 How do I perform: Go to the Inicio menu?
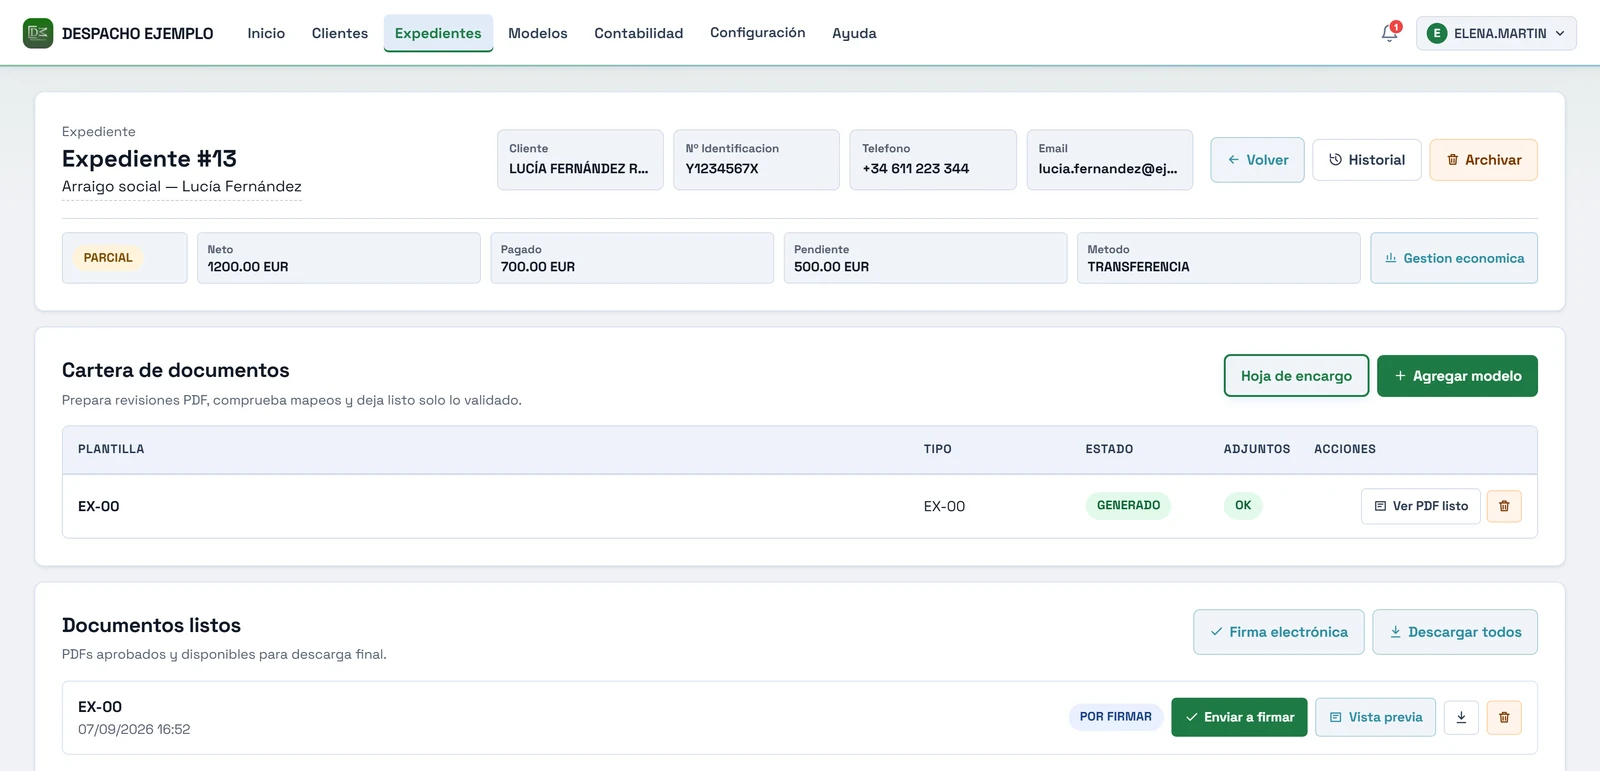[x=266, y=33]
